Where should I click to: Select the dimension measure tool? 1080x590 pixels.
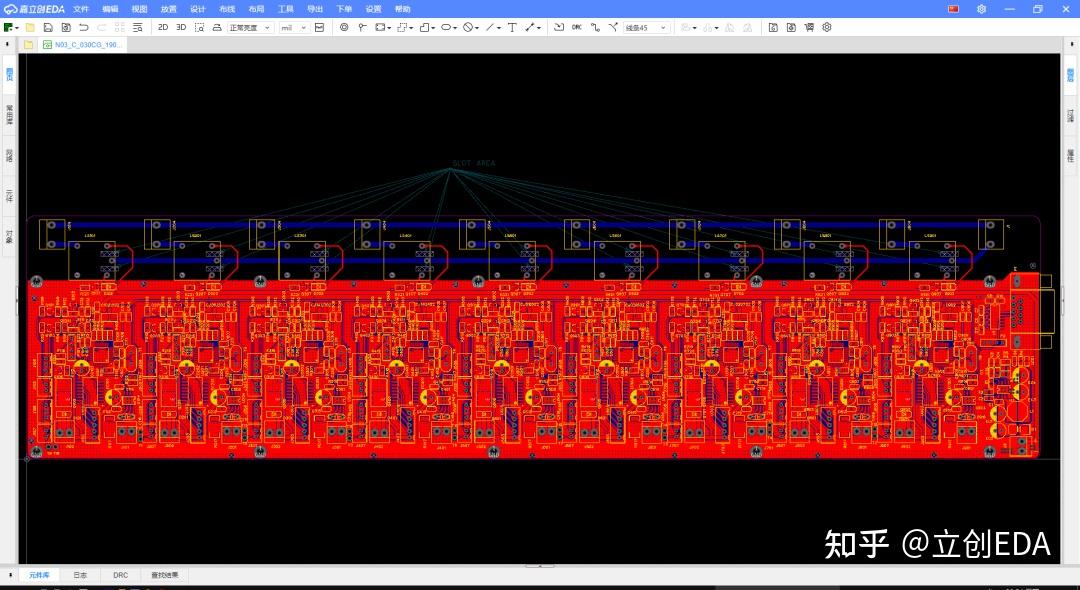click(x=530, y=28)
